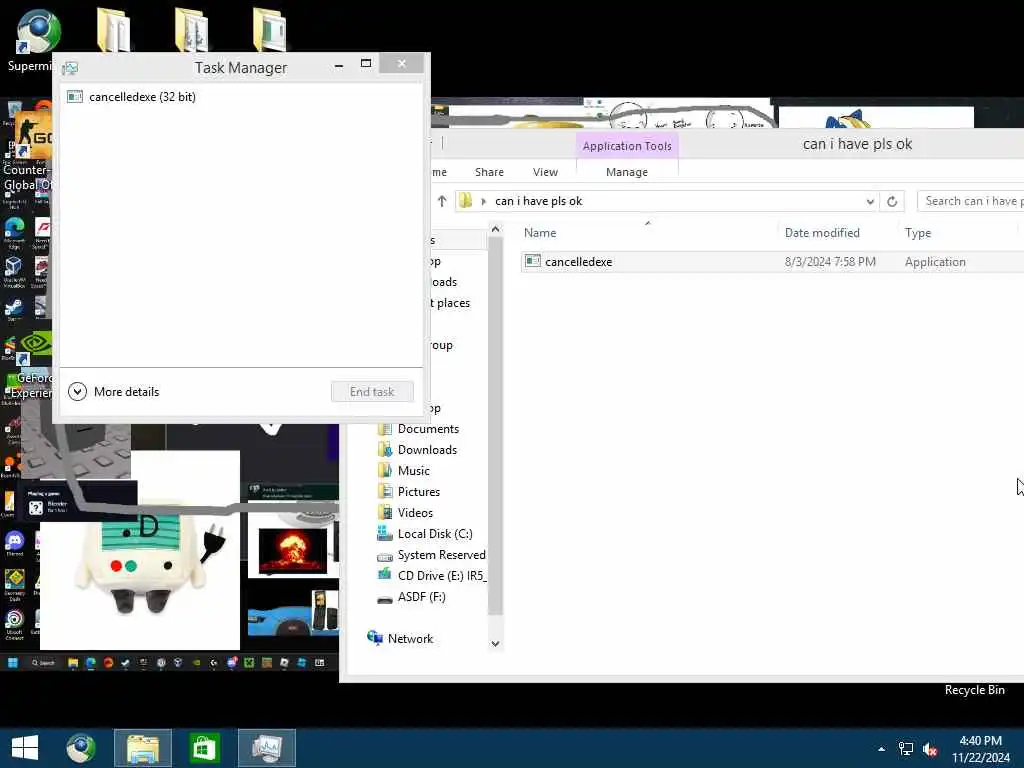Switch to File Explorer on taskbar

[143, 748]
